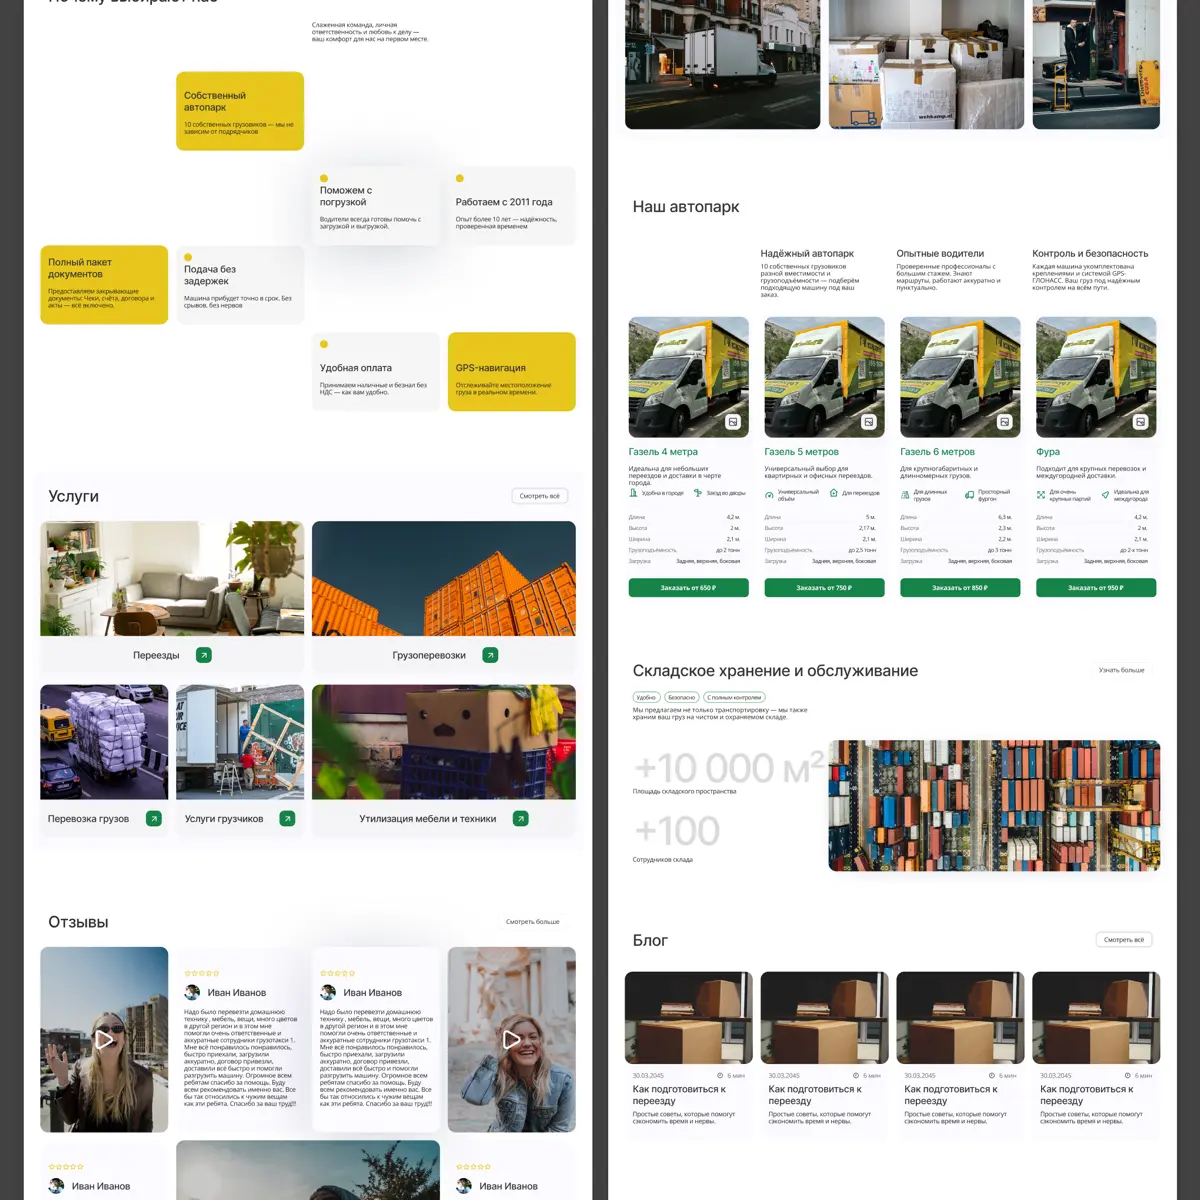The image size is (1200, 1200).
Task: Click the van icon beside Просторный фургон
Action: coord(969,494)
